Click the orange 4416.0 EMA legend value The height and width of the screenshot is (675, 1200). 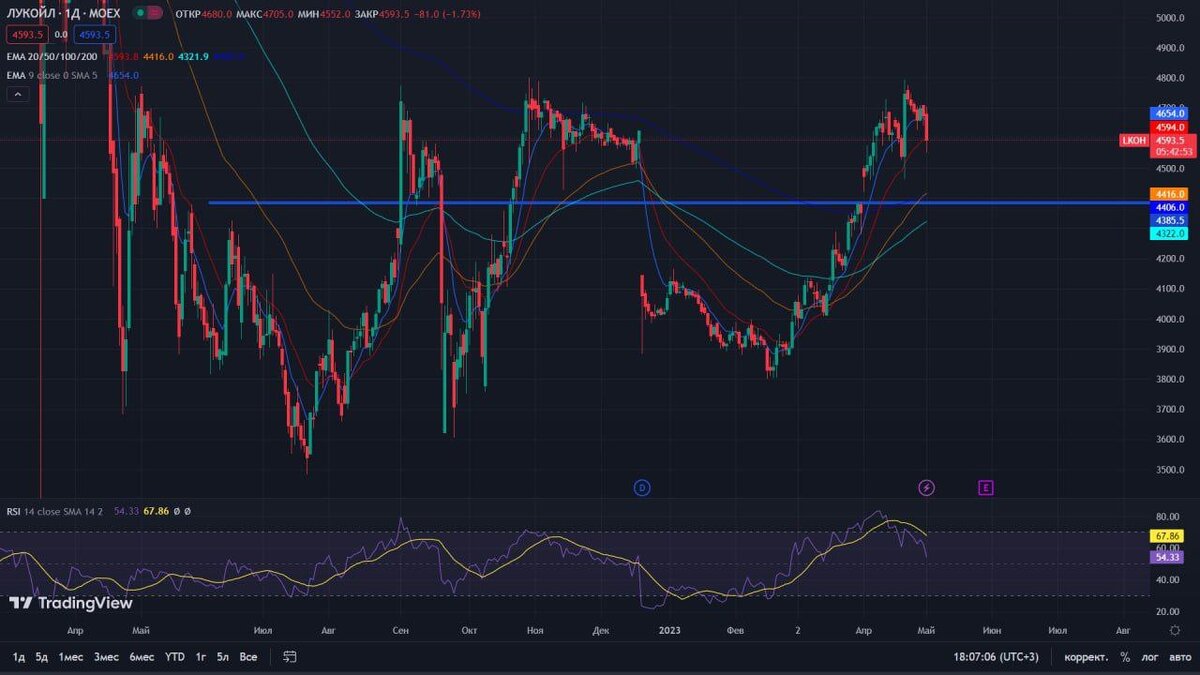158,56
